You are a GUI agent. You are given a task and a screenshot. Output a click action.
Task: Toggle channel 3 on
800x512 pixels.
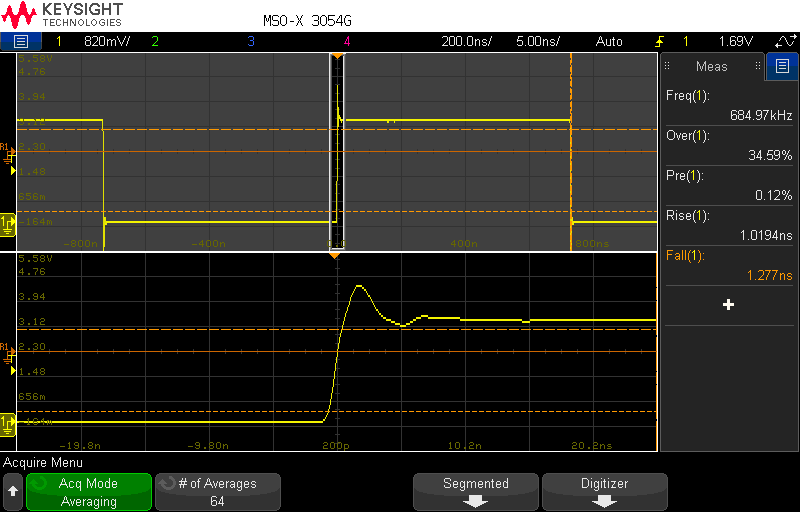[x=251, y=41]
